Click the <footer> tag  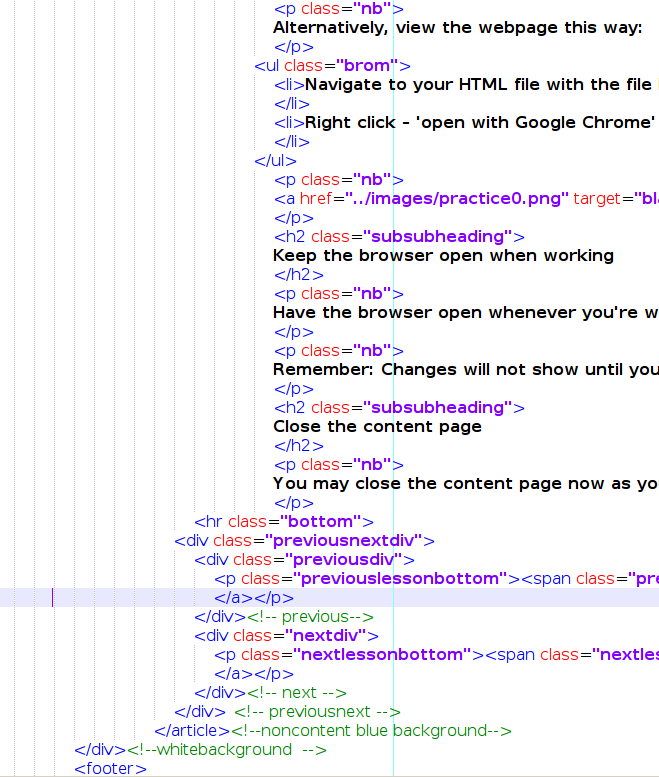pos(110,769)
